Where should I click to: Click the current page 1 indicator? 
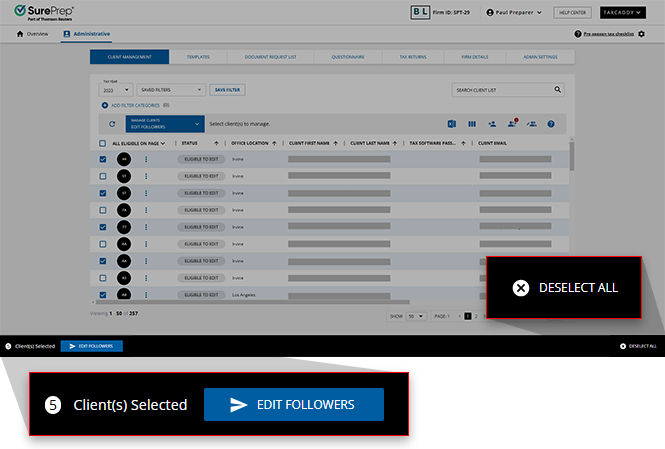[468, 316]
